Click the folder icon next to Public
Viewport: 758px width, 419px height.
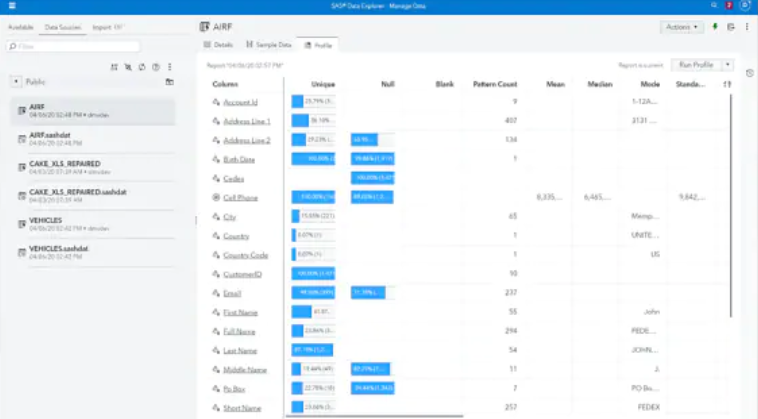[170, 82]
